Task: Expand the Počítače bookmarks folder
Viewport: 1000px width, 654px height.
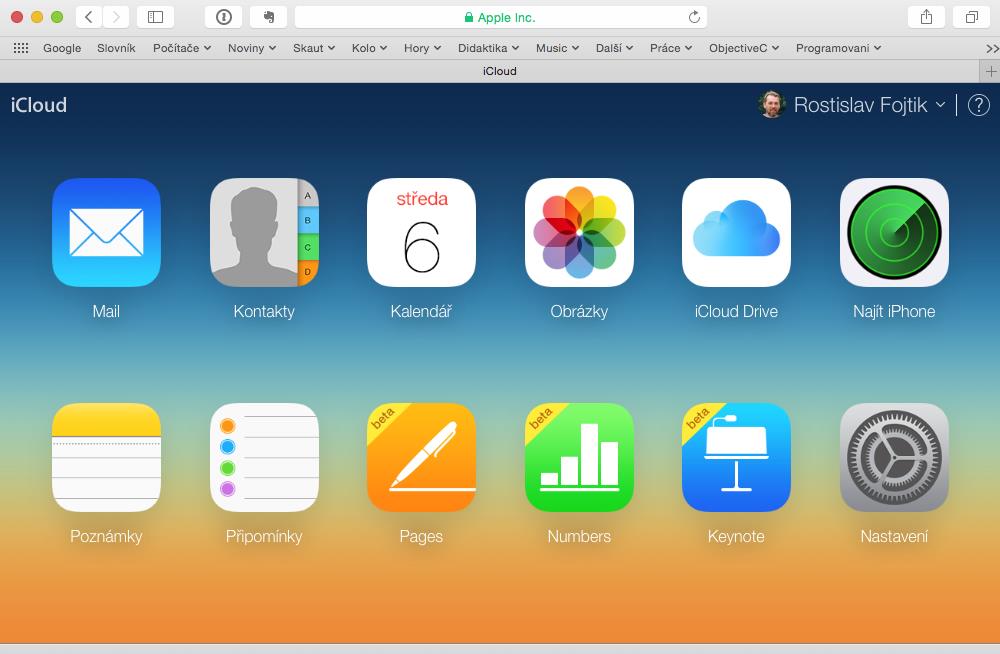Action: coord(182,48)
